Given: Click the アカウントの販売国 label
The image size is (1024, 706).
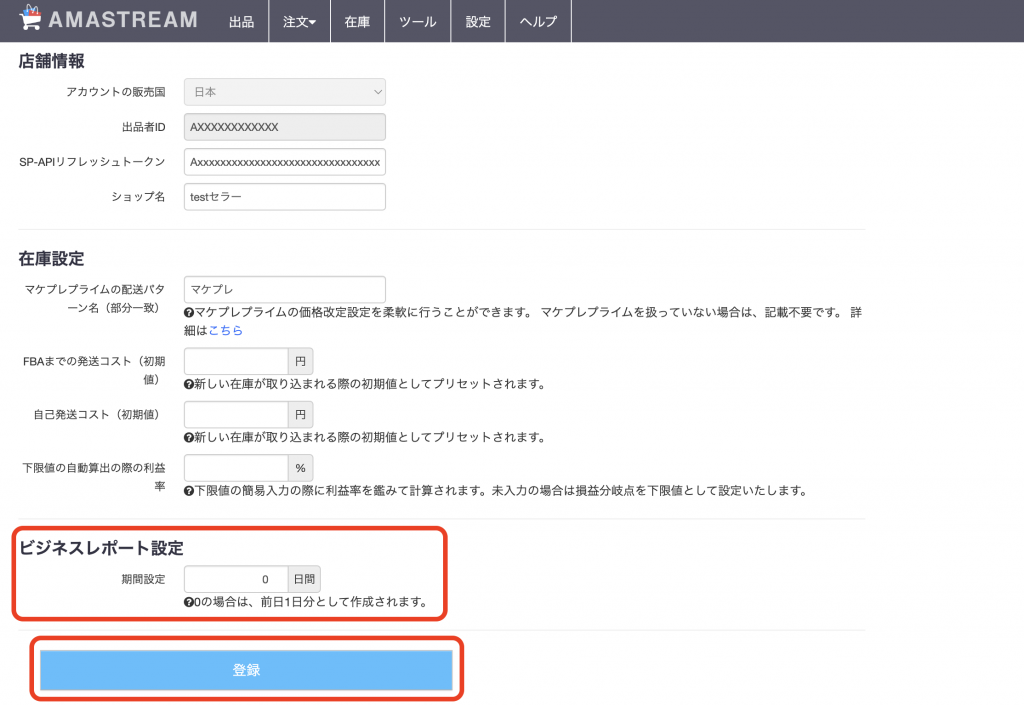Looking at the screenshot, I should click(116, 92).
